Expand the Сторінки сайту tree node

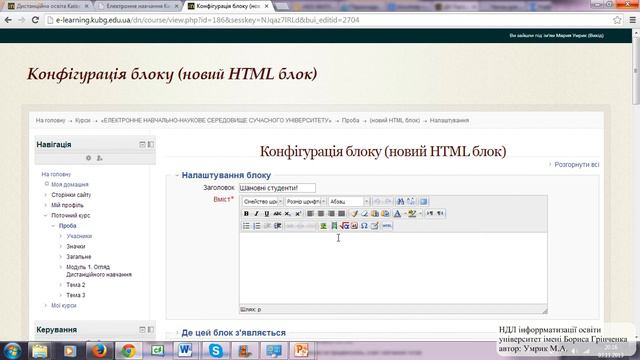[x=46, y=195]
